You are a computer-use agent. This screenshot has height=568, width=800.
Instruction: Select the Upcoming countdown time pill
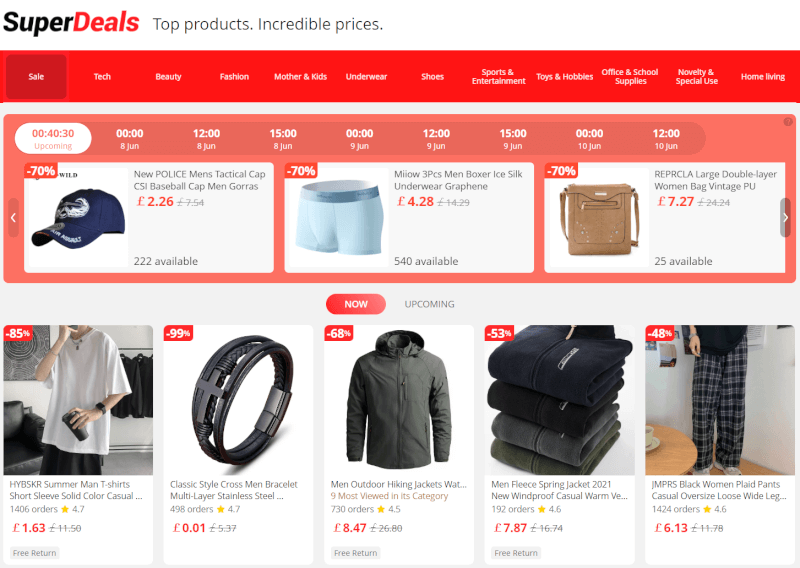[53, 138]
